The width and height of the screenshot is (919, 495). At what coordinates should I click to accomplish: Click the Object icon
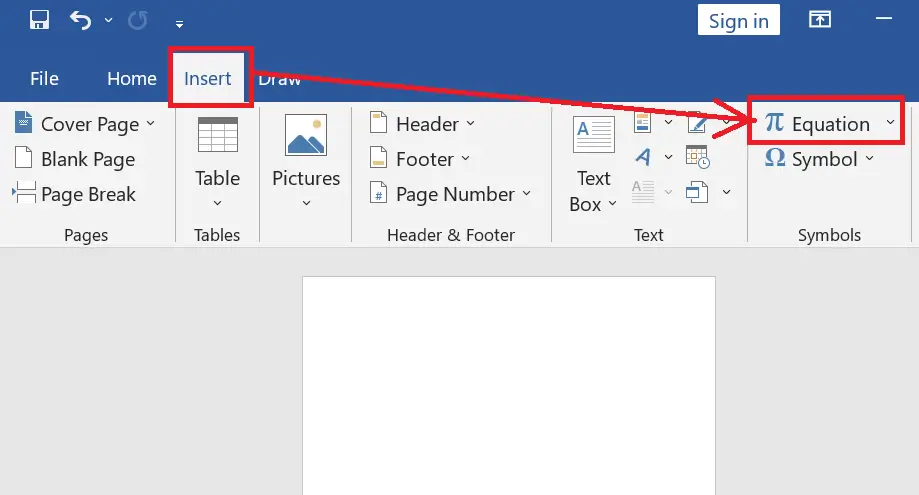pos(697,192)
